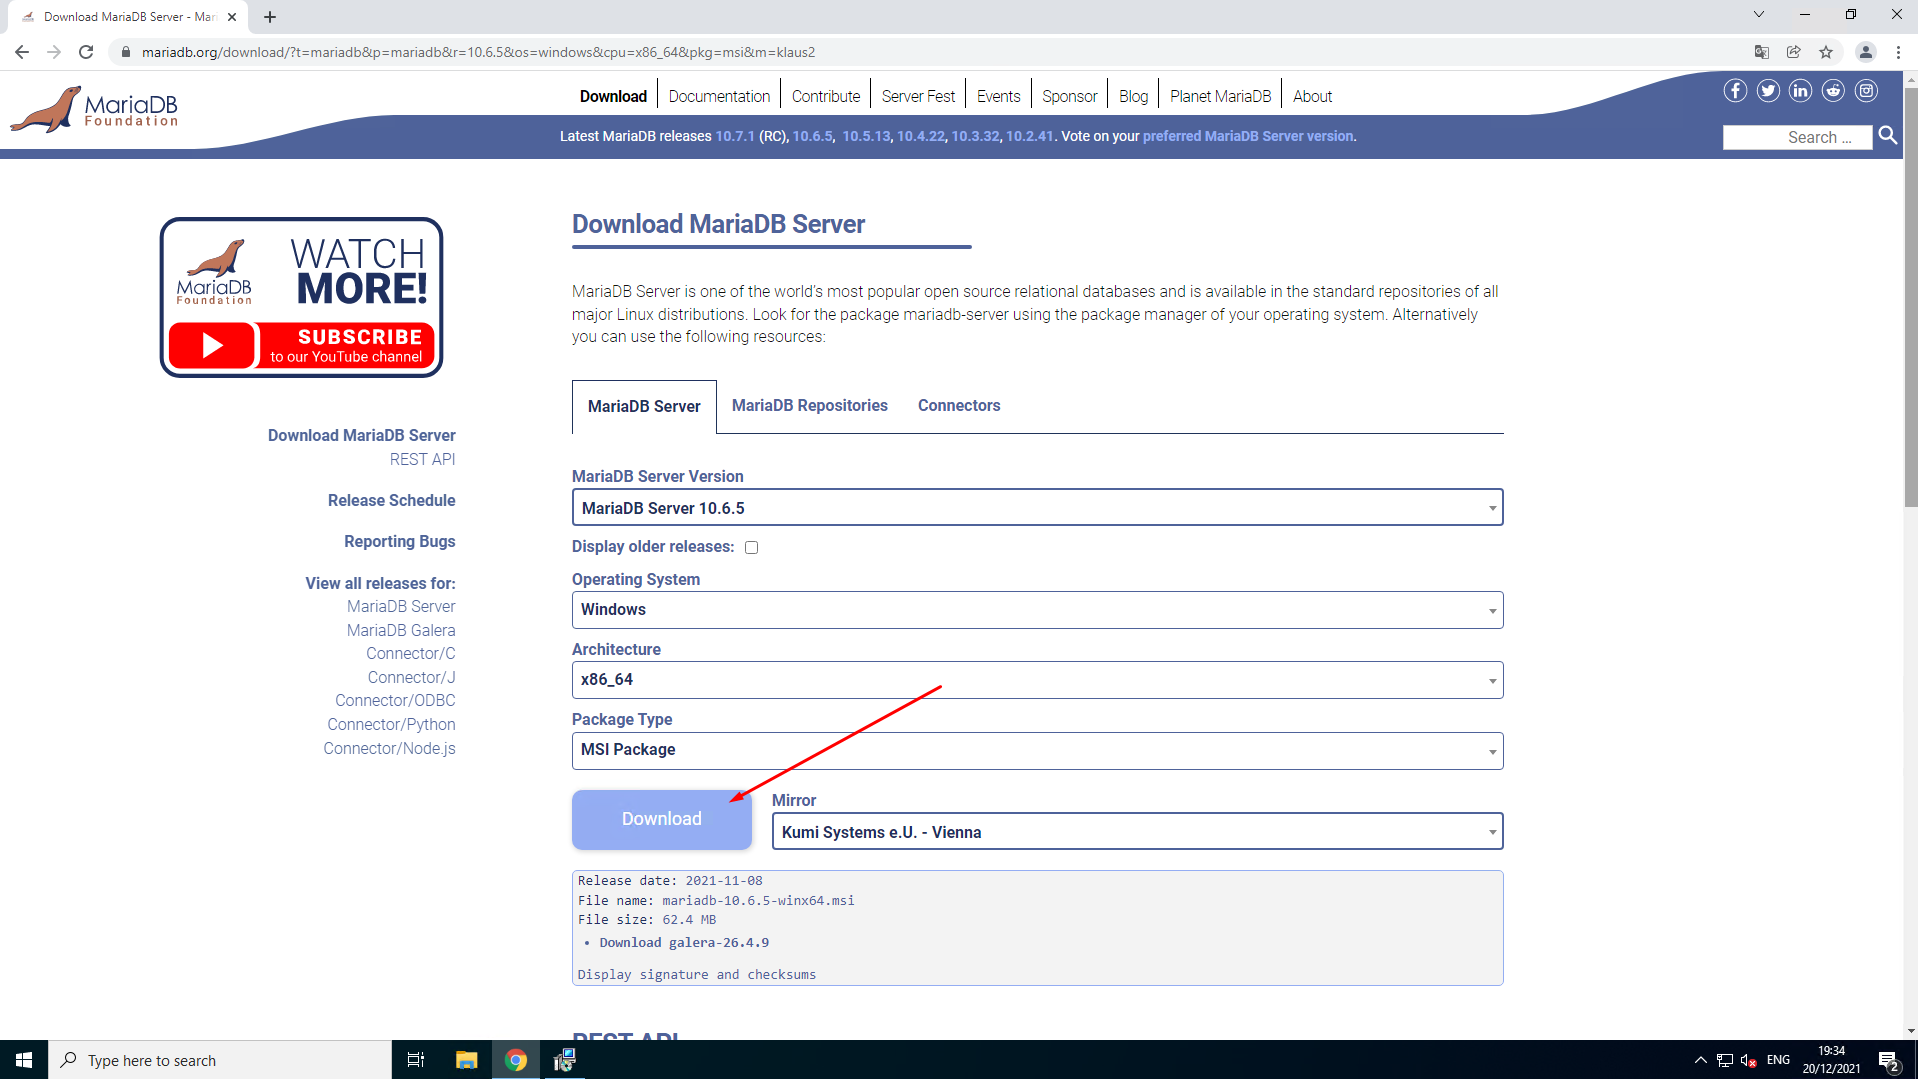Open MariaDB Galera releases link

(401, 630)
